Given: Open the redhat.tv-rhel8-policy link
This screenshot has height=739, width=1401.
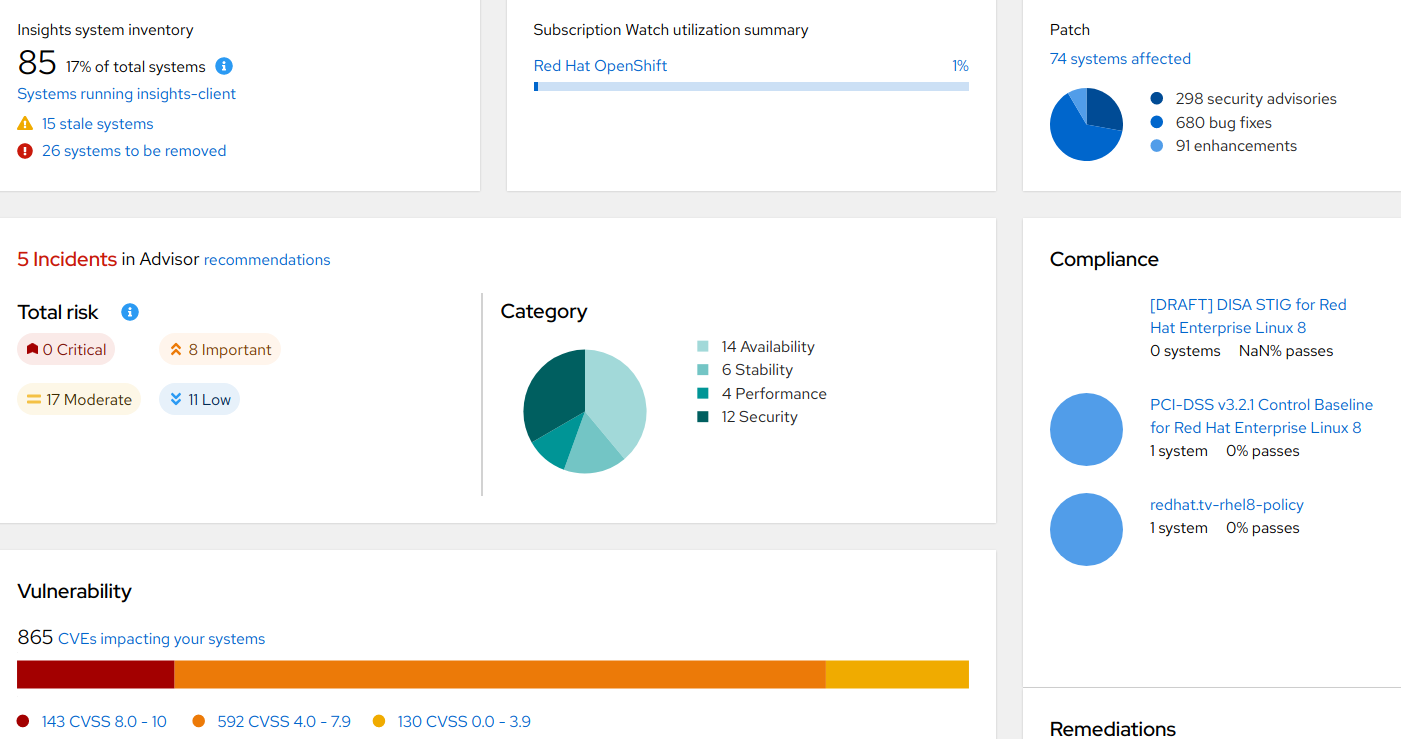Looking at the screenshot, I should click(x=1227, y=505).
